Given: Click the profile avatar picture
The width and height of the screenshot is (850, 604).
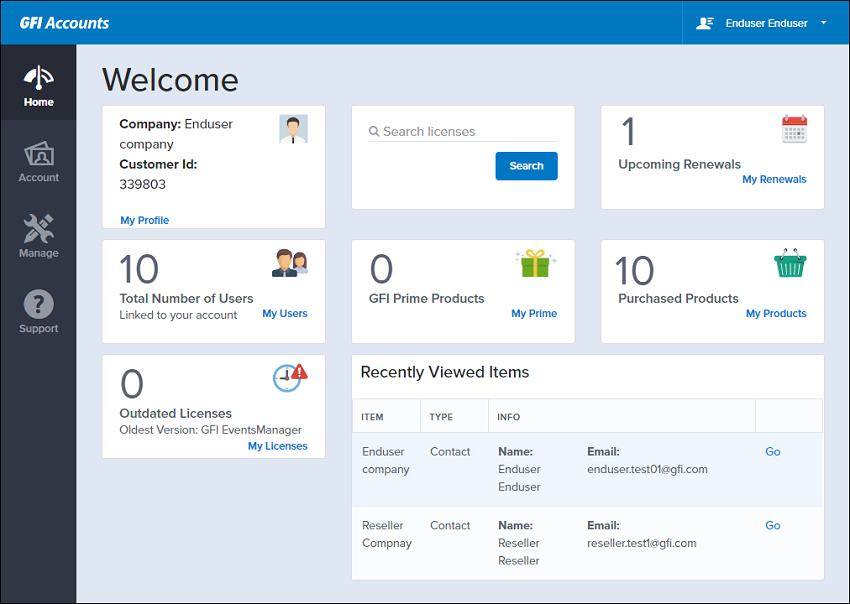Looking at the screenshot, I should point(293,129).
